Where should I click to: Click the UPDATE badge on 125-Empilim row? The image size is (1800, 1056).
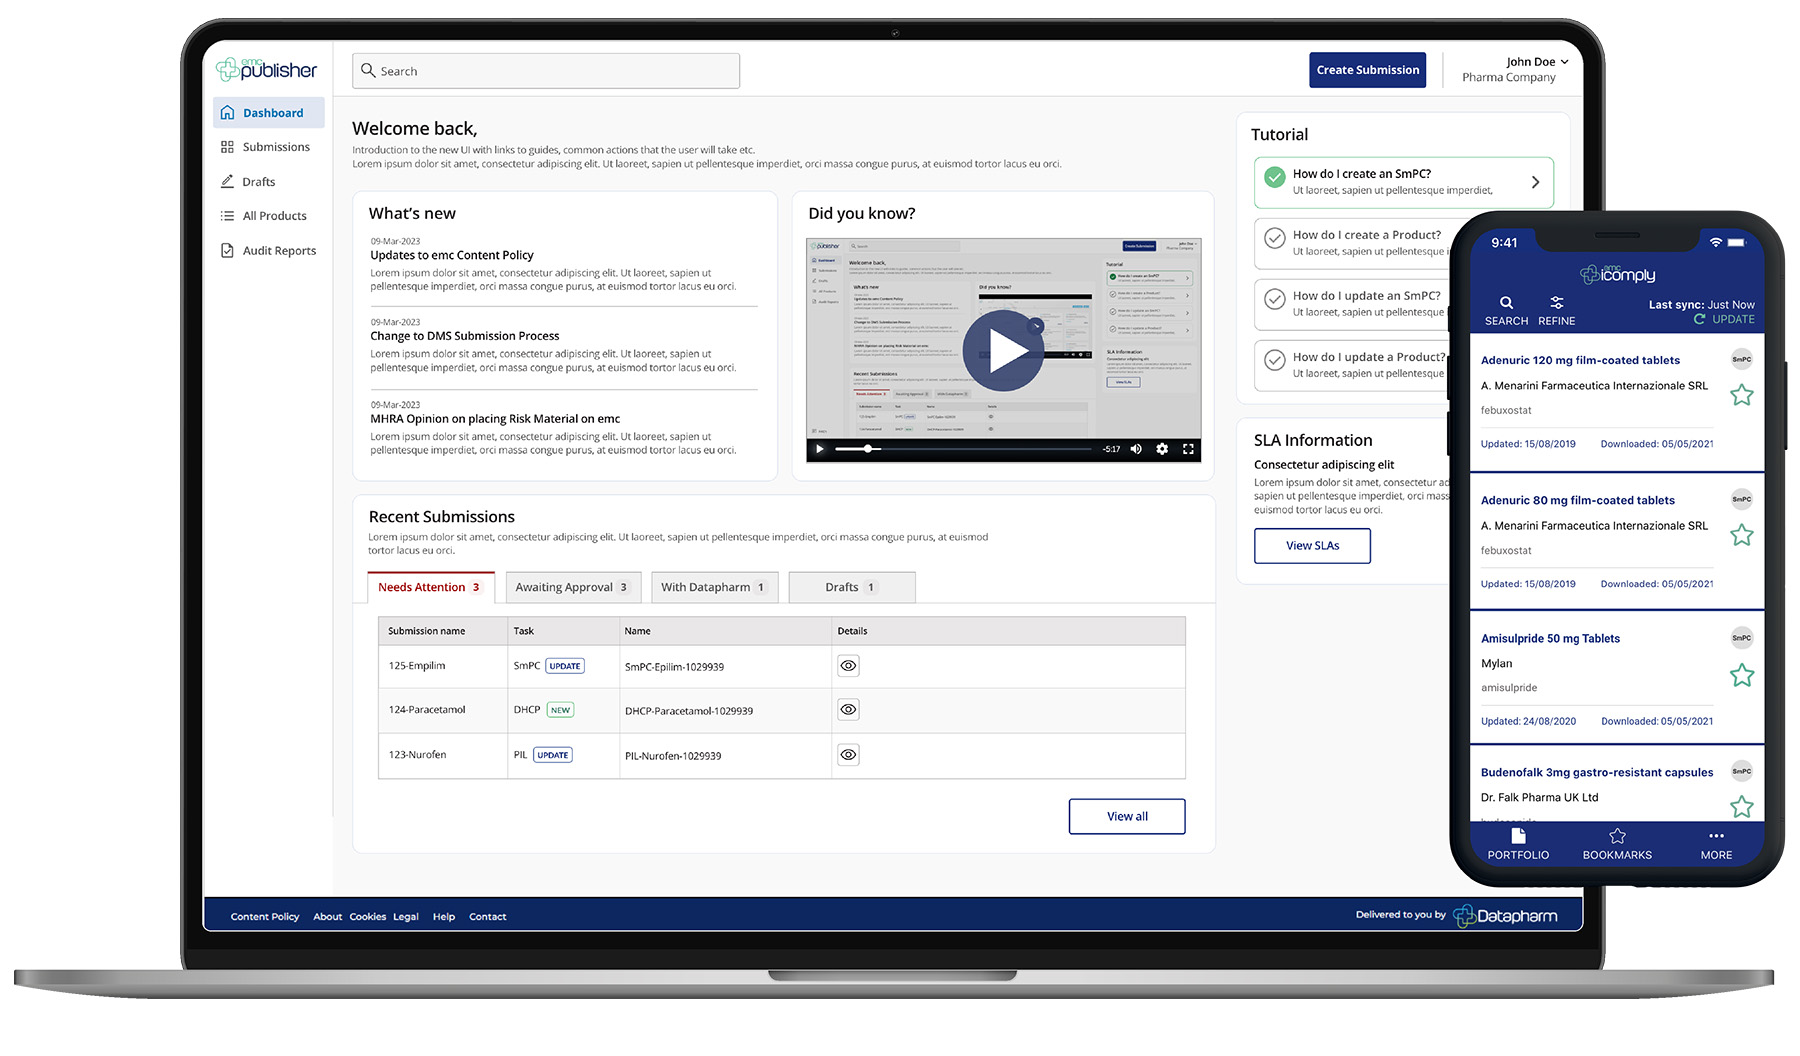tap(565, 666)
